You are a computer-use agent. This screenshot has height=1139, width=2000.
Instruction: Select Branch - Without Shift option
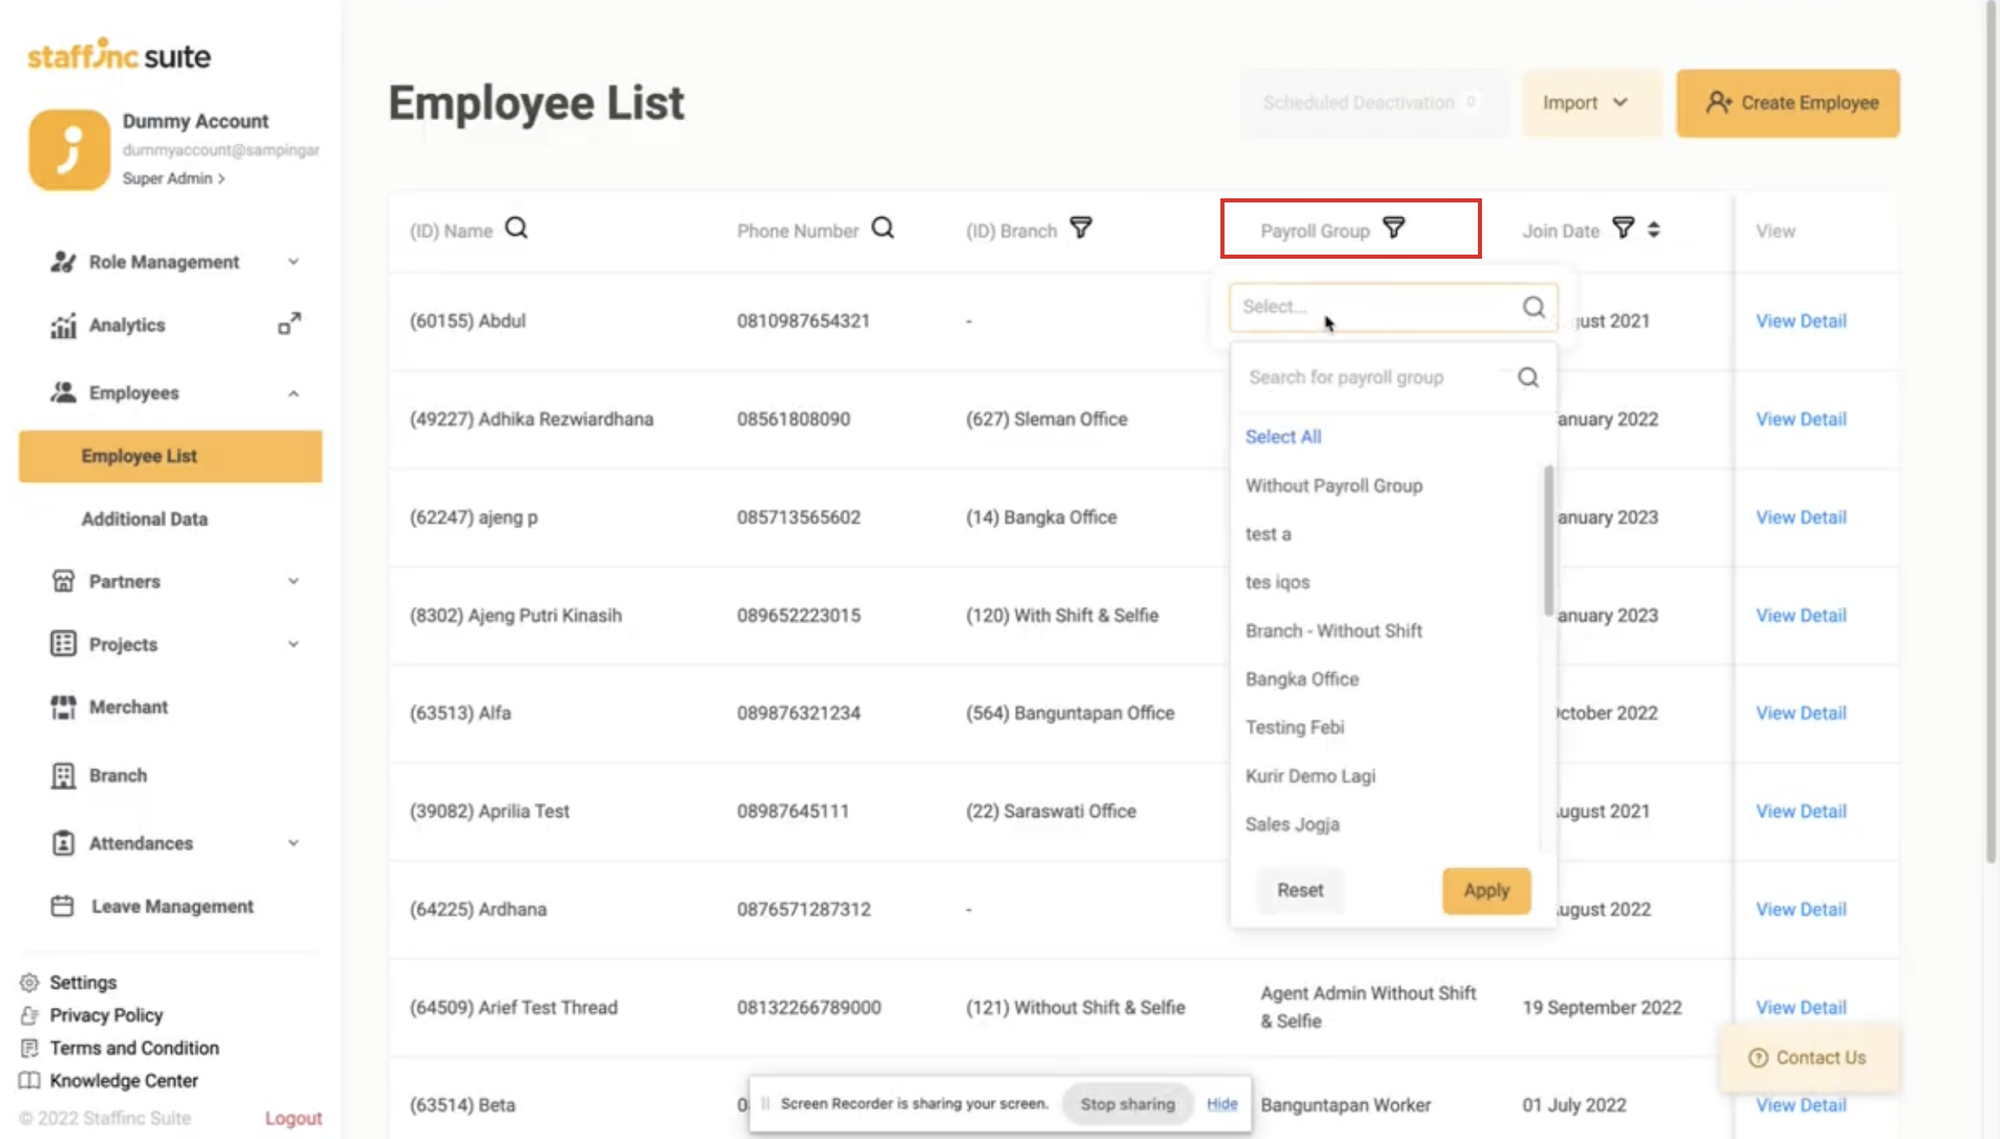[x=1333, y=631]
